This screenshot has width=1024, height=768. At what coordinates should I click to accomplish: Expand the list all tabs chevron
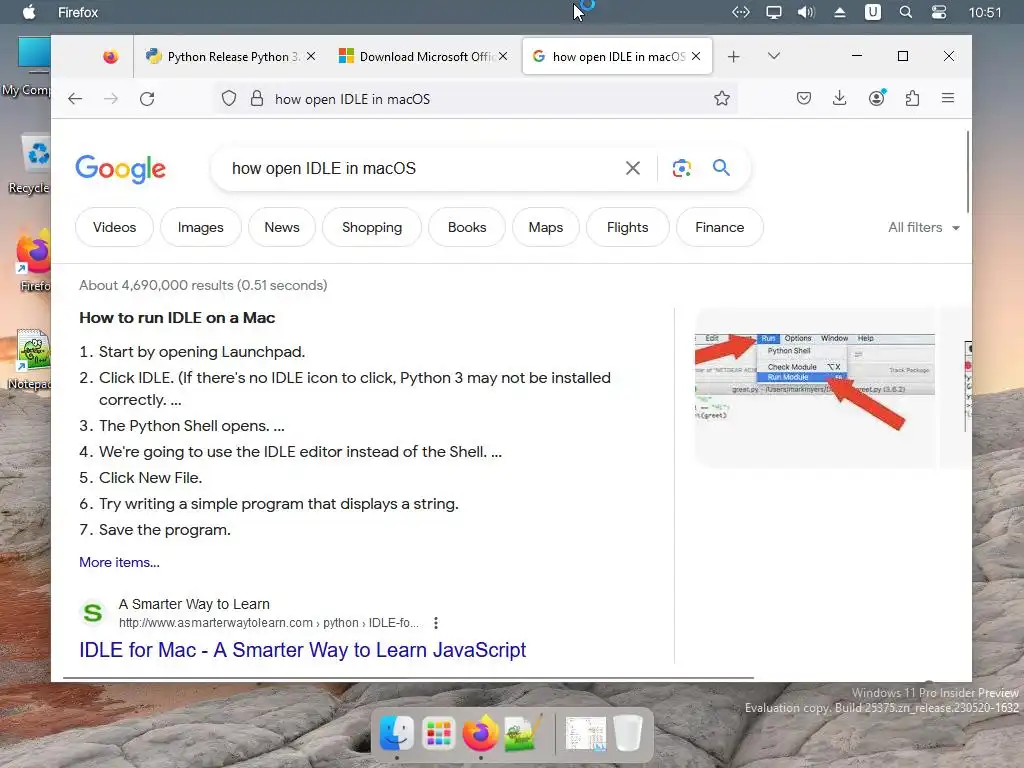(774, 56)
